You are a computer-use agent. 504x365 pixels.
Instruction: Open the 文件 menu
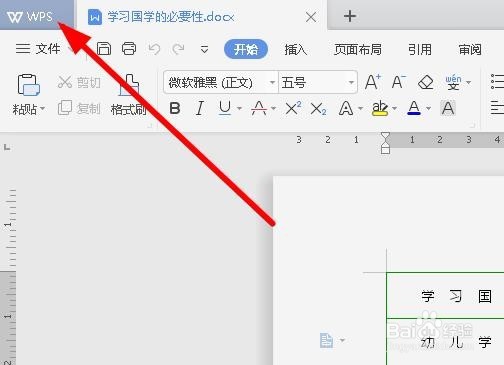[38, 49]
